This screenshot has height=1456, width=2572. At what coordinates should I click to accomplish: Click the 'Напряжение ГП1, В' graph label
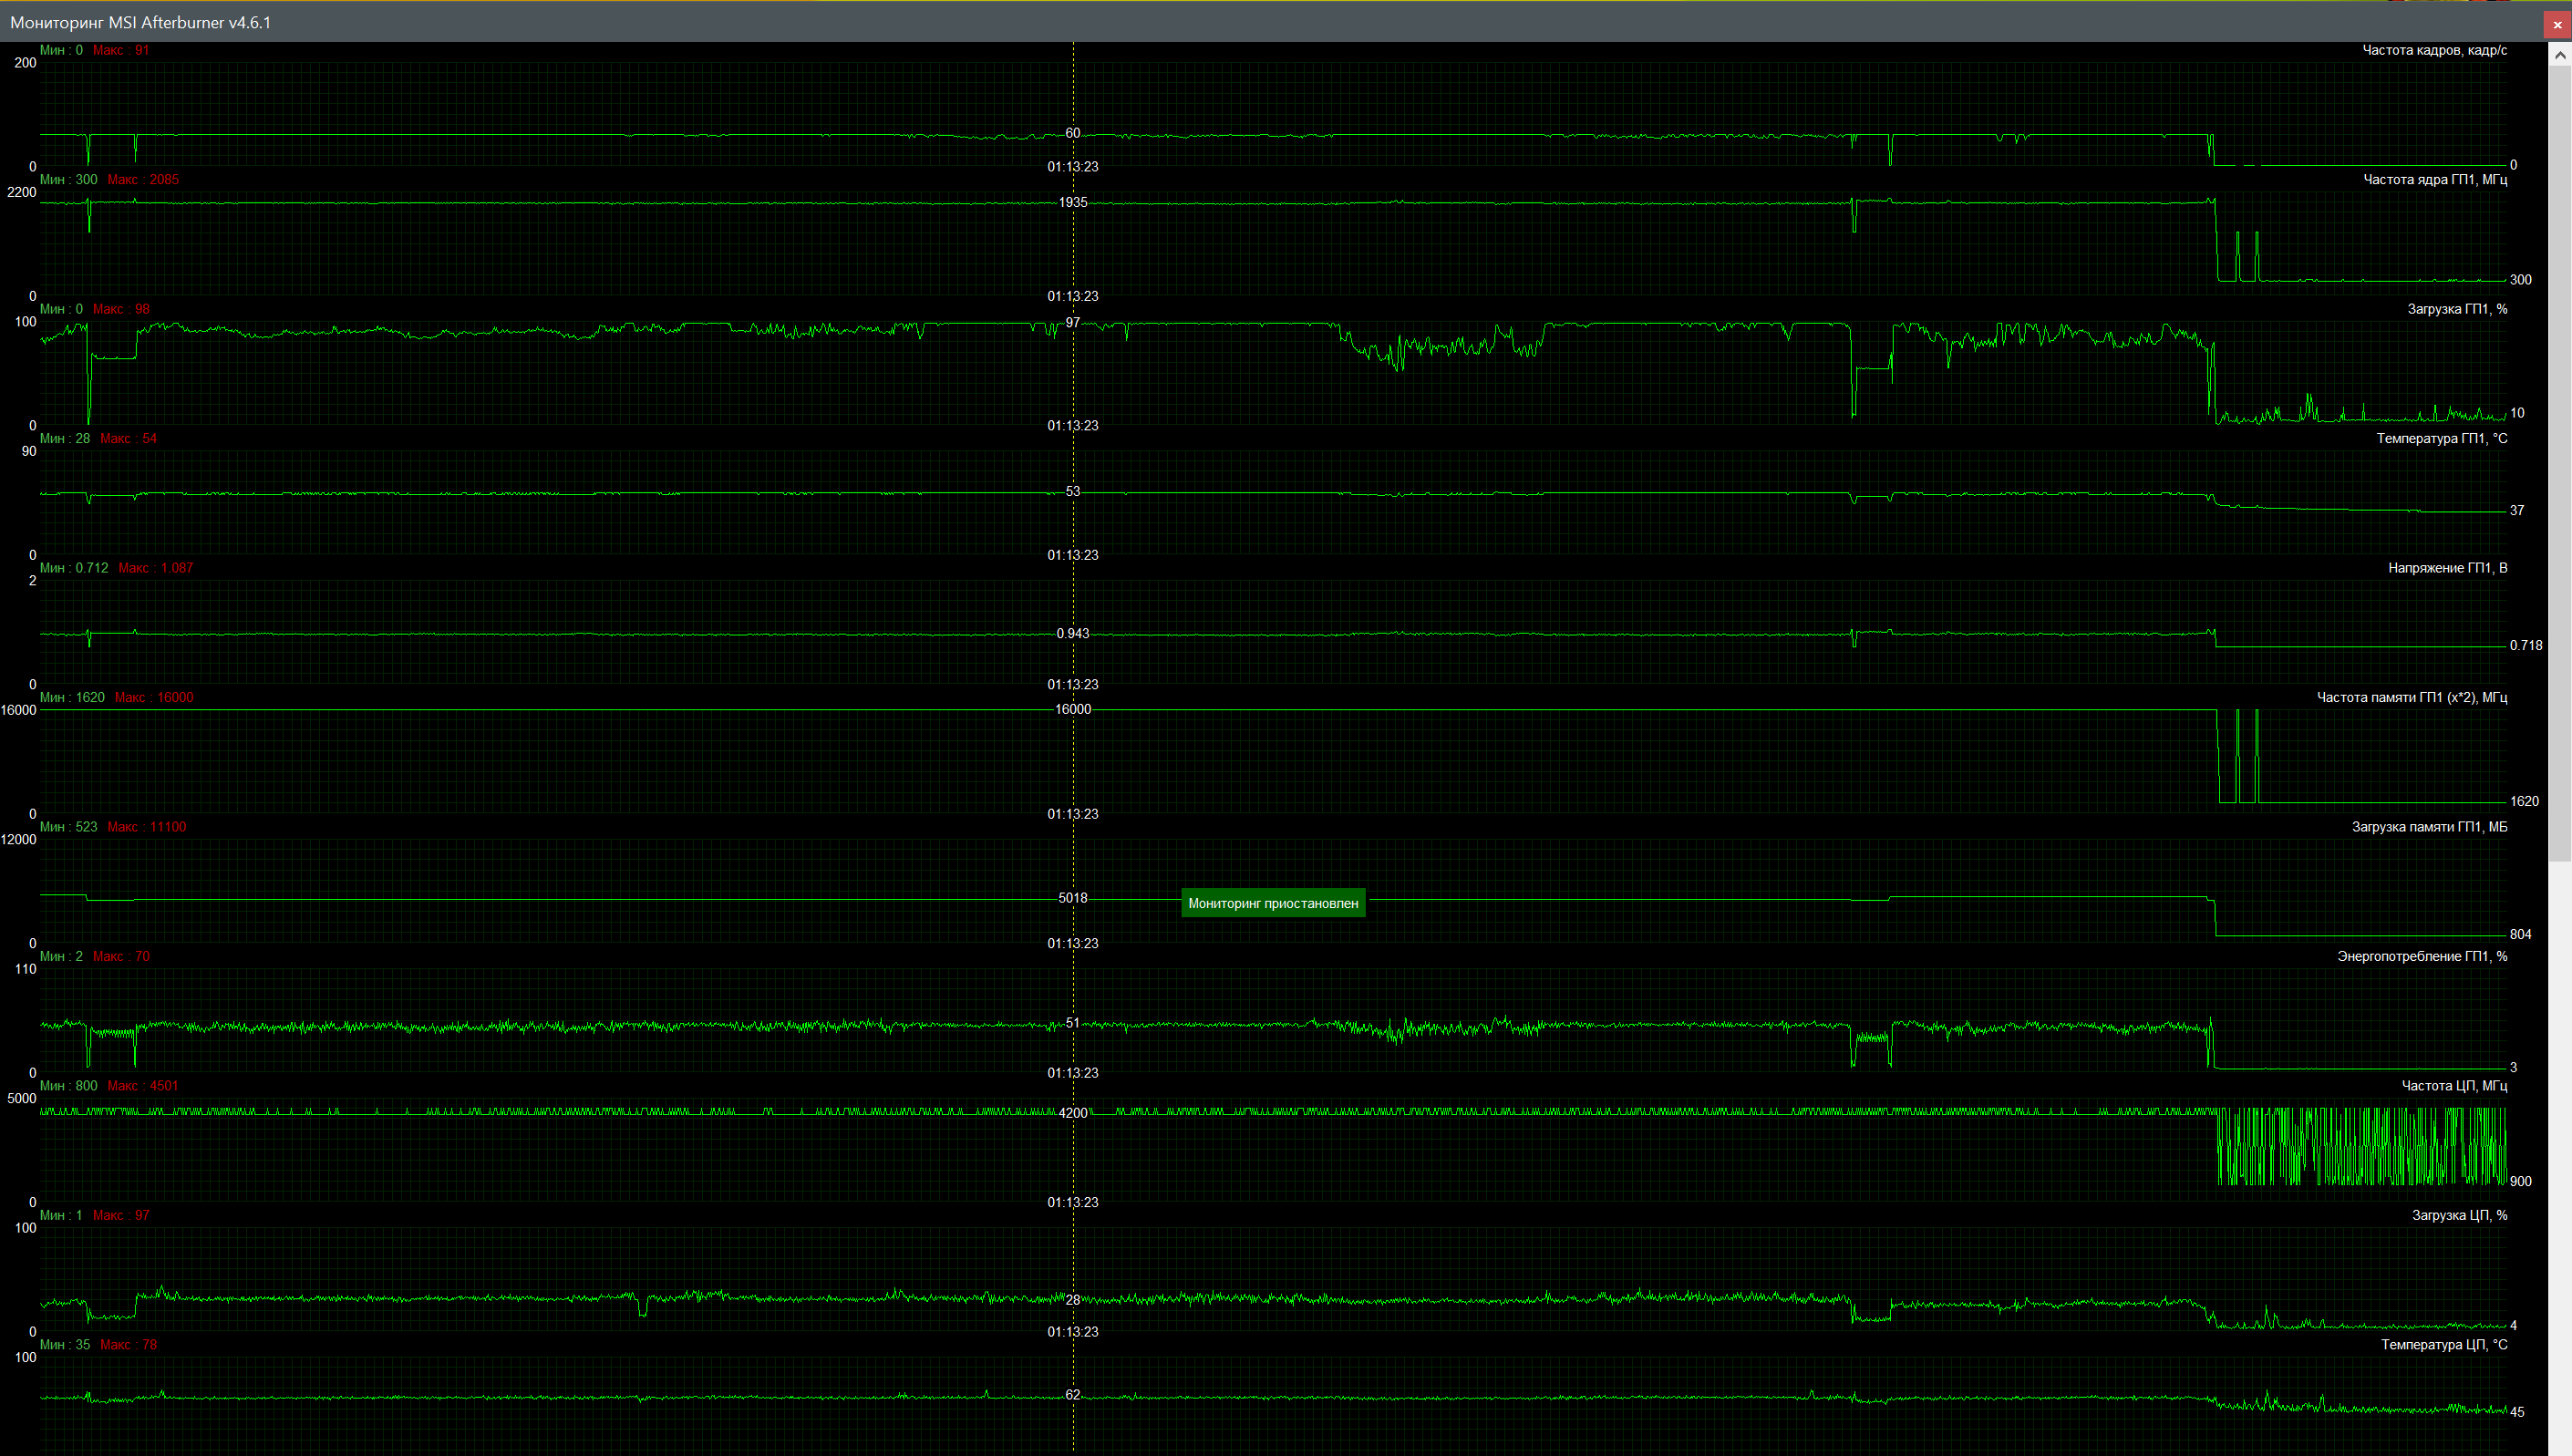click(x=2447, y=568)
